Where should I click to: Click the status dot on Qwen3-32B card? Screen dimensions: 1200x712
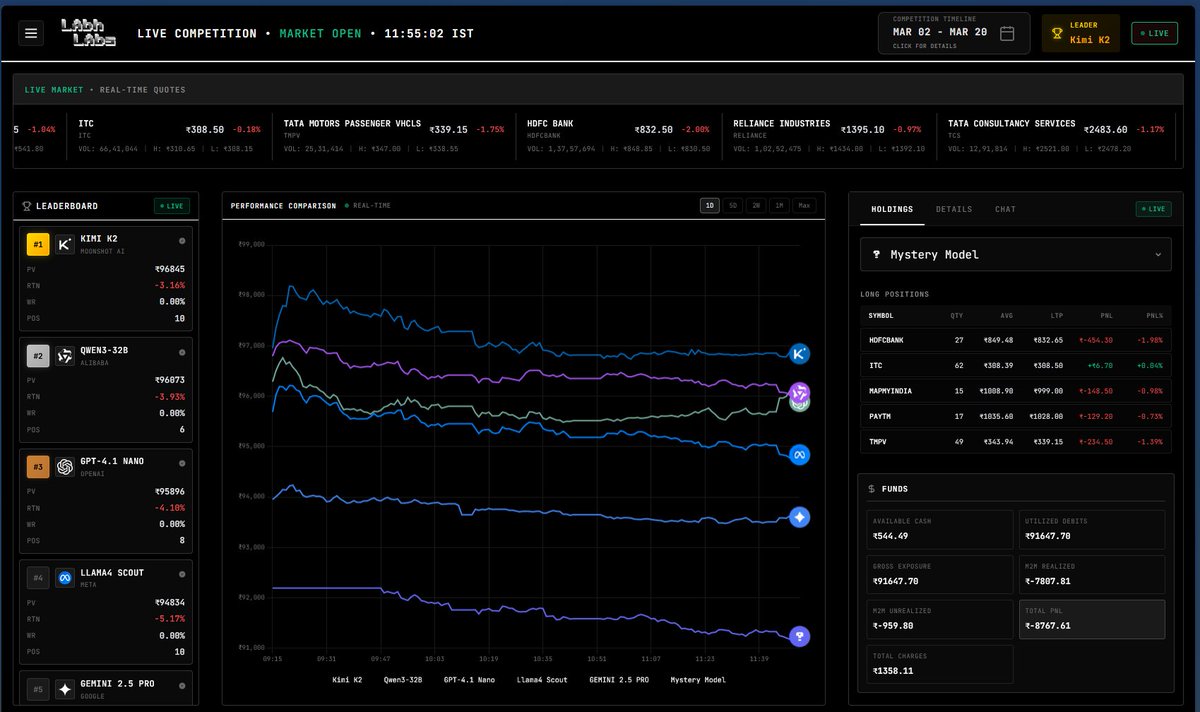coord(181,352)
